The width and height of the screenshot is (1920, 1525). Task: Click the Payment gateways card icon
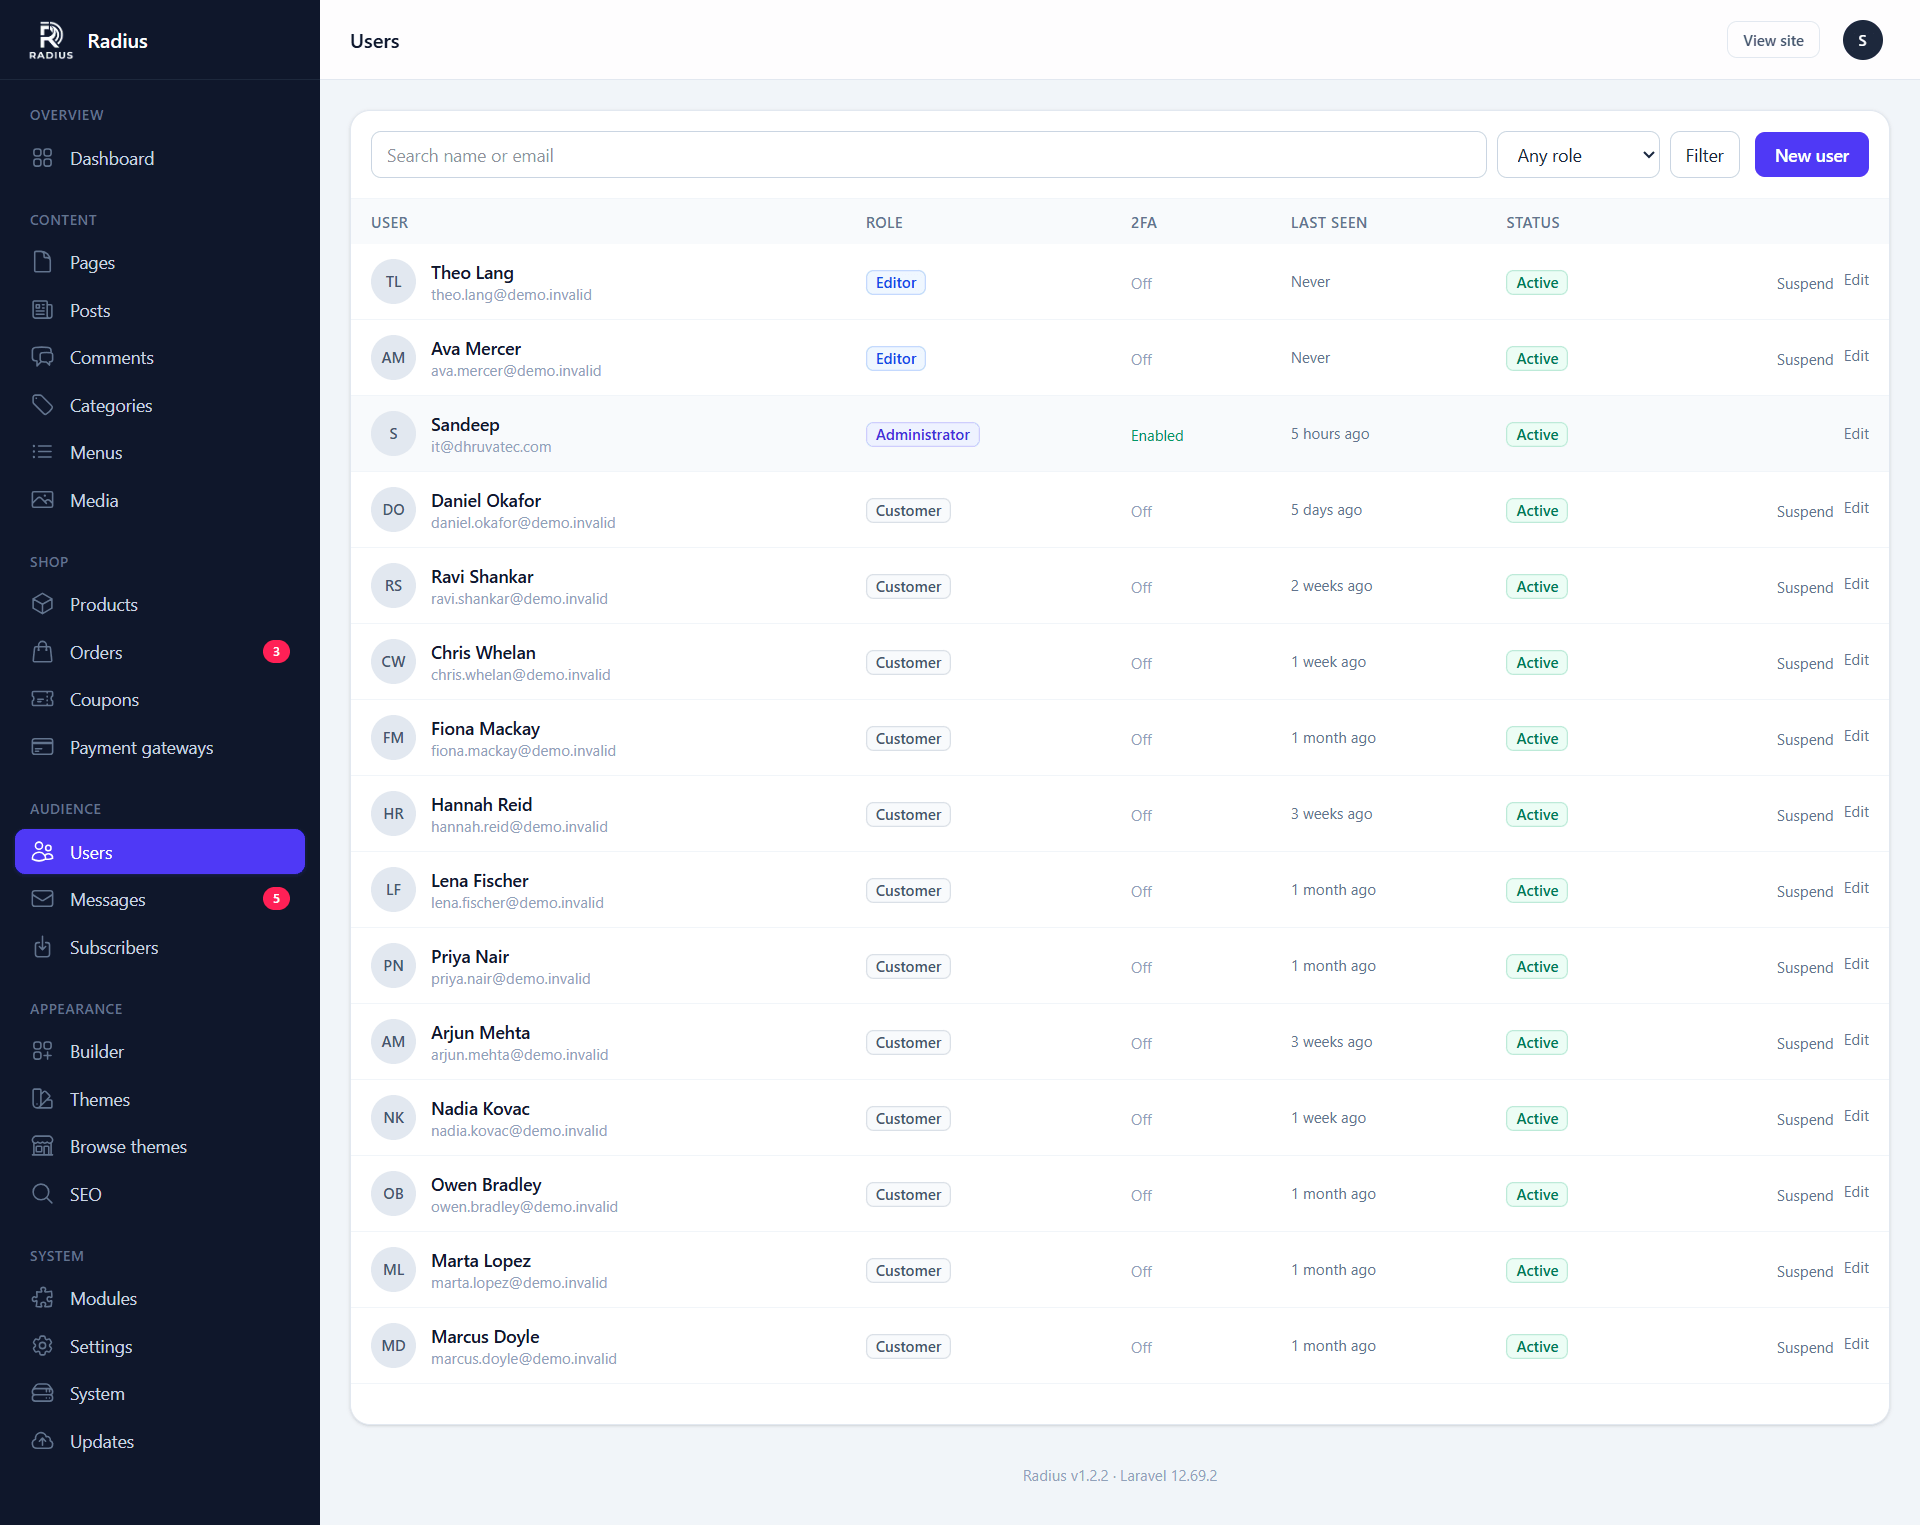[x=42, y=747]
